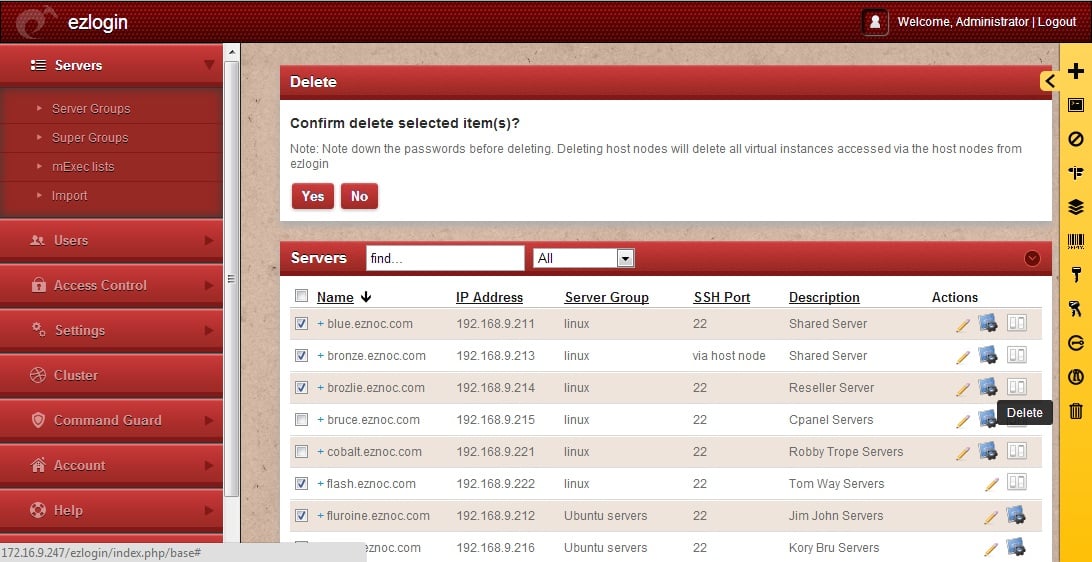Viewport: 1092px width, 562px height.
Task: Click monitor-gear icon for fluroine.eznoc.com
Action: pyautogui.click(x=1015, y=515)
